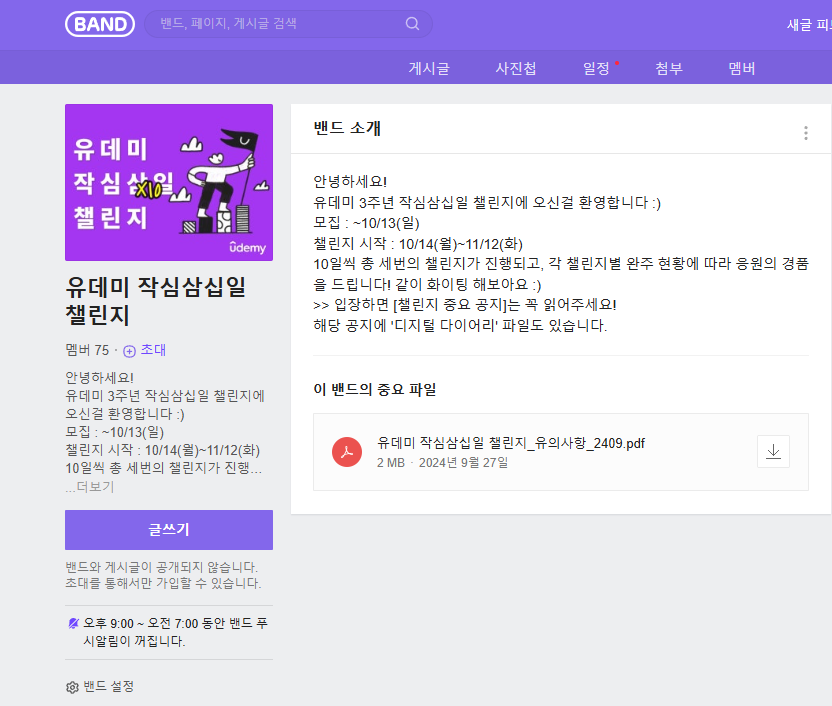Click the 밴드와 게시글이 공개되지 않습니다 notice
This screenshot has width=832, height=706.
(x=162, y=567)
